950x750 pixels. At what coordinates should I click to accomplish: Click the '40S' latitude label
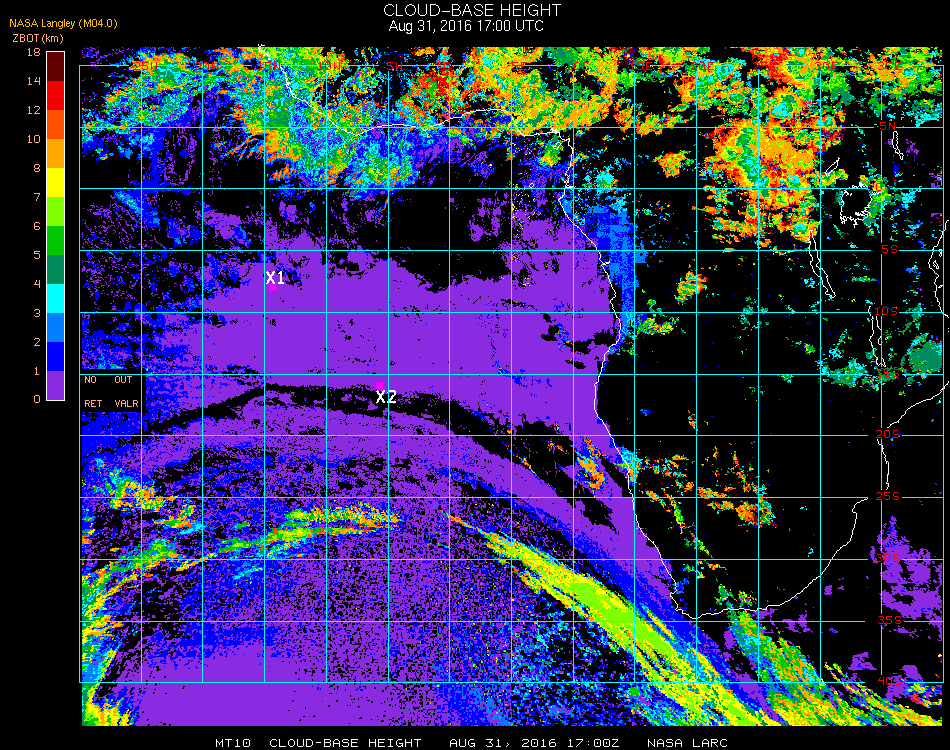[889, 681]
